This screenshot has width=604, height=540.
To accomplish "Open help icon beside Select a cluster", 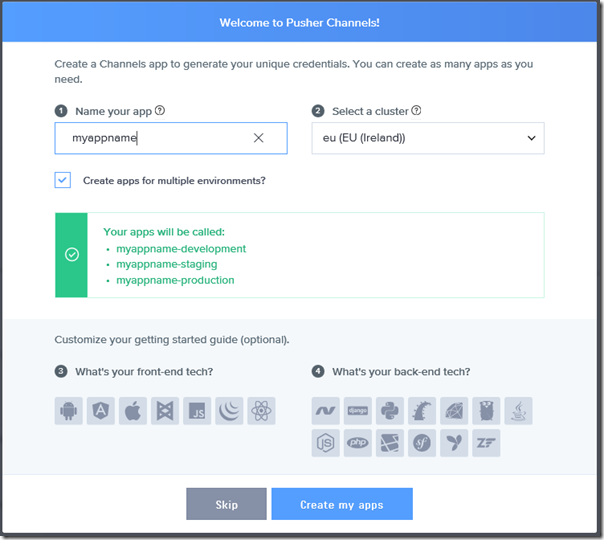I will tap(416, 111).
